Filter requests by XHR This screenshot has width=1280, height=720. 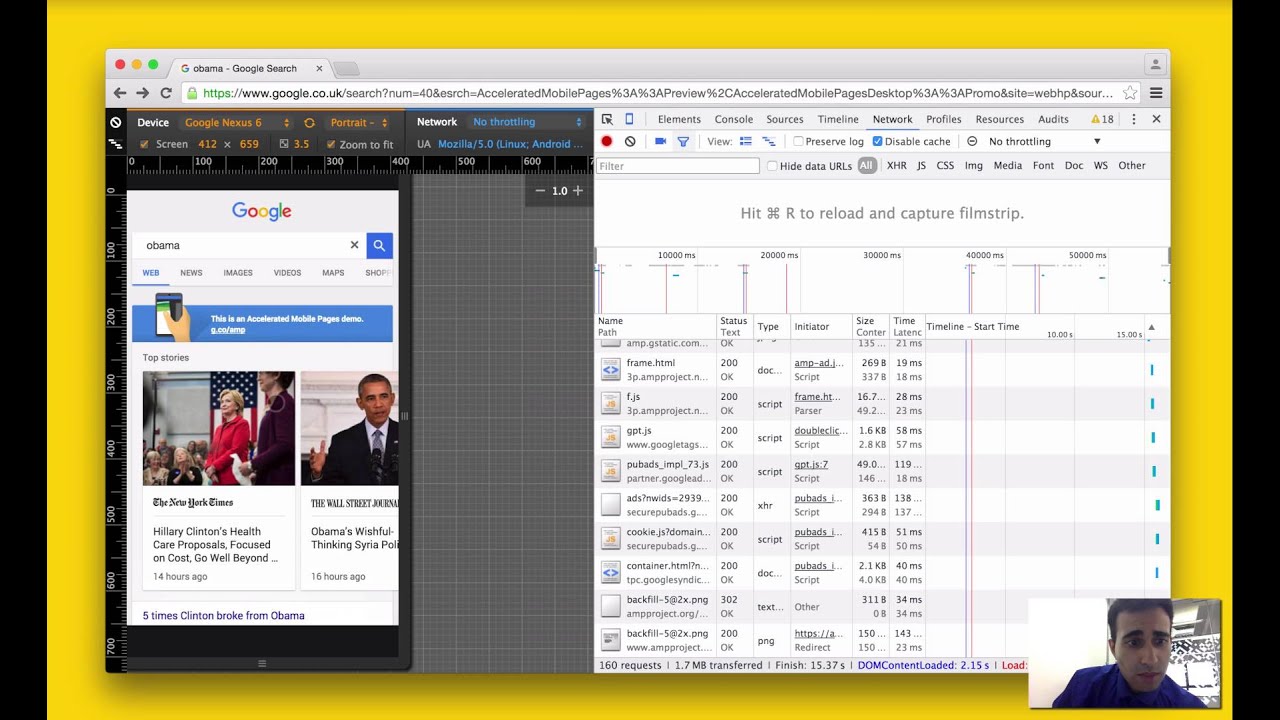(896, 166)
